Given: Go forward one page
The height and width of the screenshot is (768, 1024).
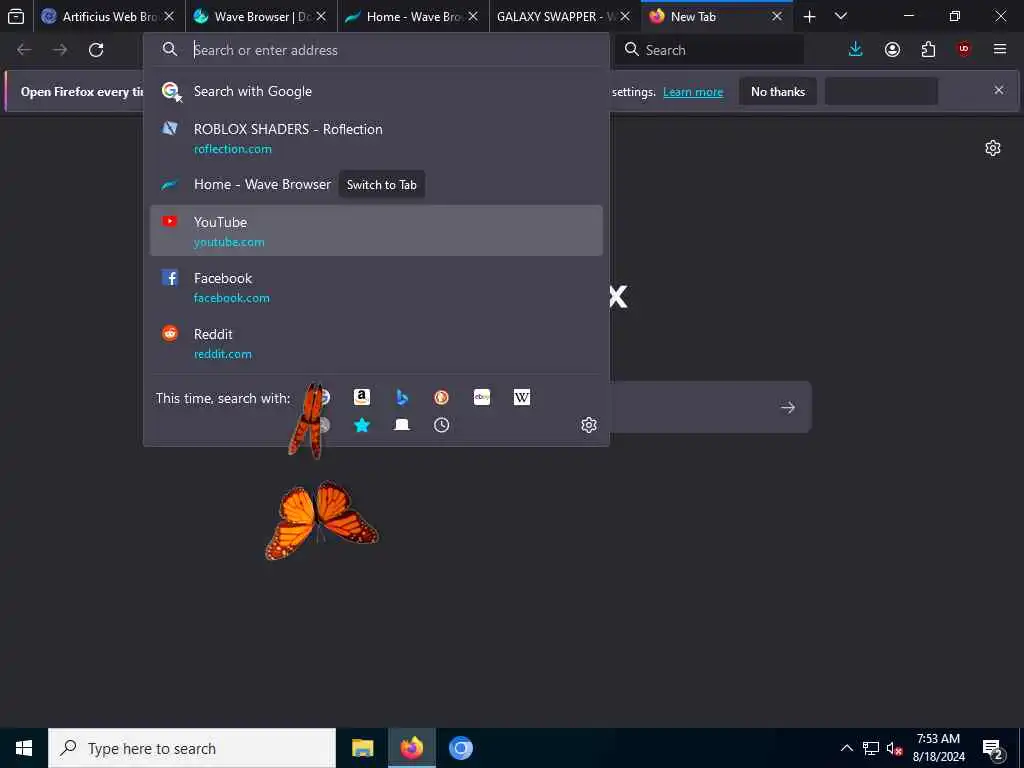Looking at the screenshot, I should point(60,50).
